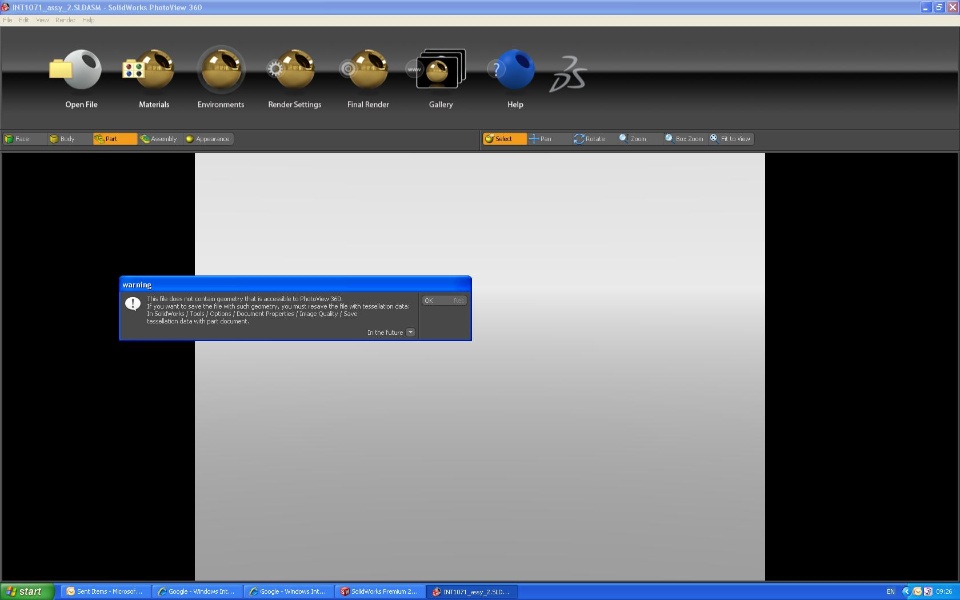Expand the 'In the future' dropdown
Image resolution: width=960 pixels, height=600 pixels.
[410, 332]
